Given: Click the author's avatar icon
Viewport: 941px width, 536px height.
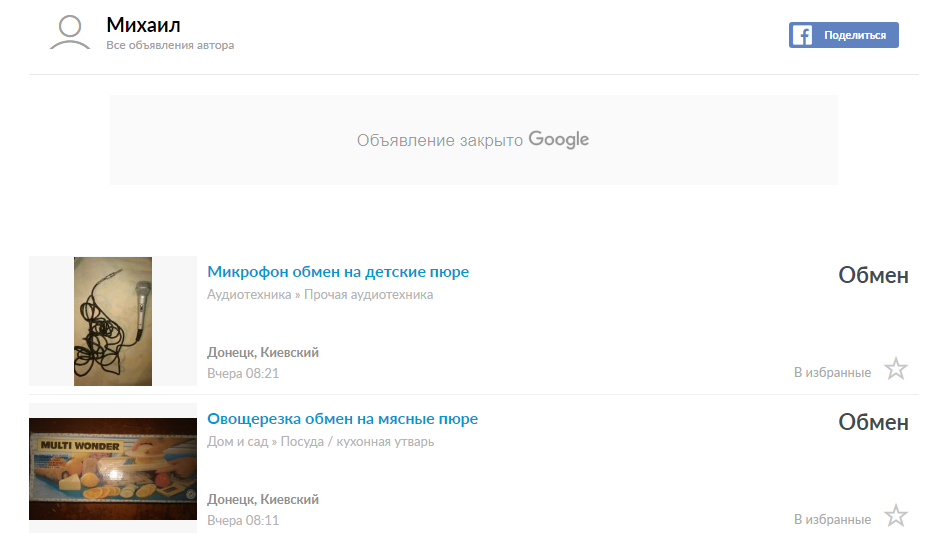Looking at the screenshot, I should [x=70, y=32].
